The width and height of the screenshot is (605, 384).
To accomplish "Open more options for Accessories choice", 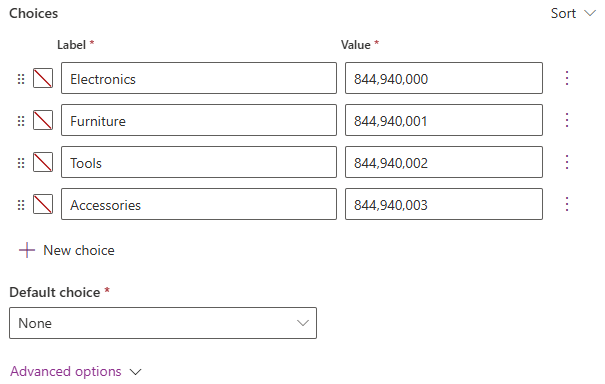I will [x=567, y=204].
